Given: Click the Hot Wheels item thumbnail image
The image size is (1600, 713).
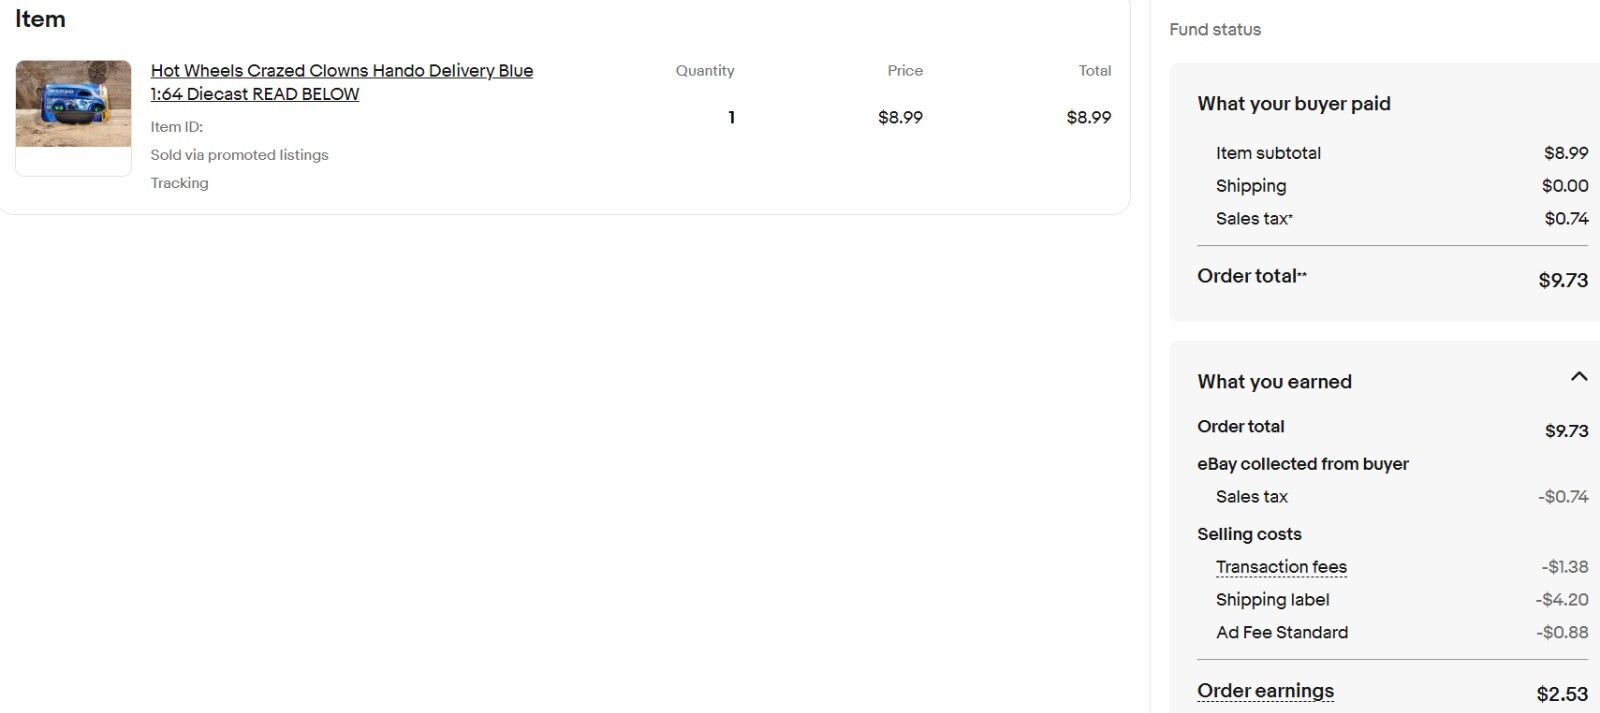Looking at the screenshot, I should pos(73,104).
